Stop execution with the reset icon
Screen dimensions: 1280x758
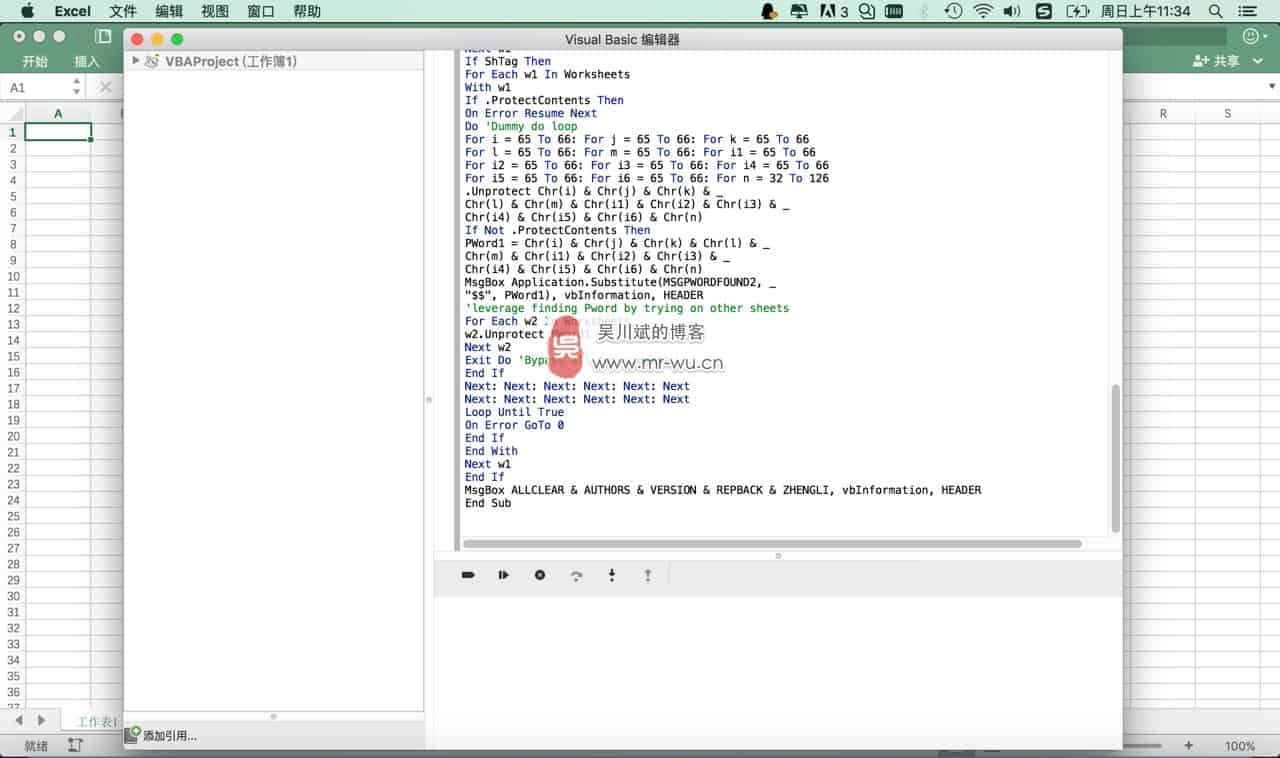tap(540, 575)
